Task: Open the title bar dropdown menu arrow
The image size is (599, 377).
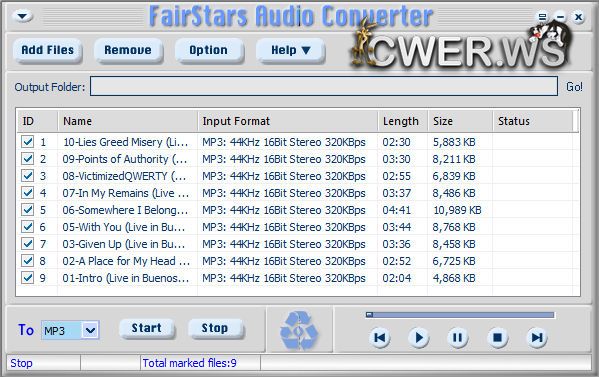Action: coord(22,16)
